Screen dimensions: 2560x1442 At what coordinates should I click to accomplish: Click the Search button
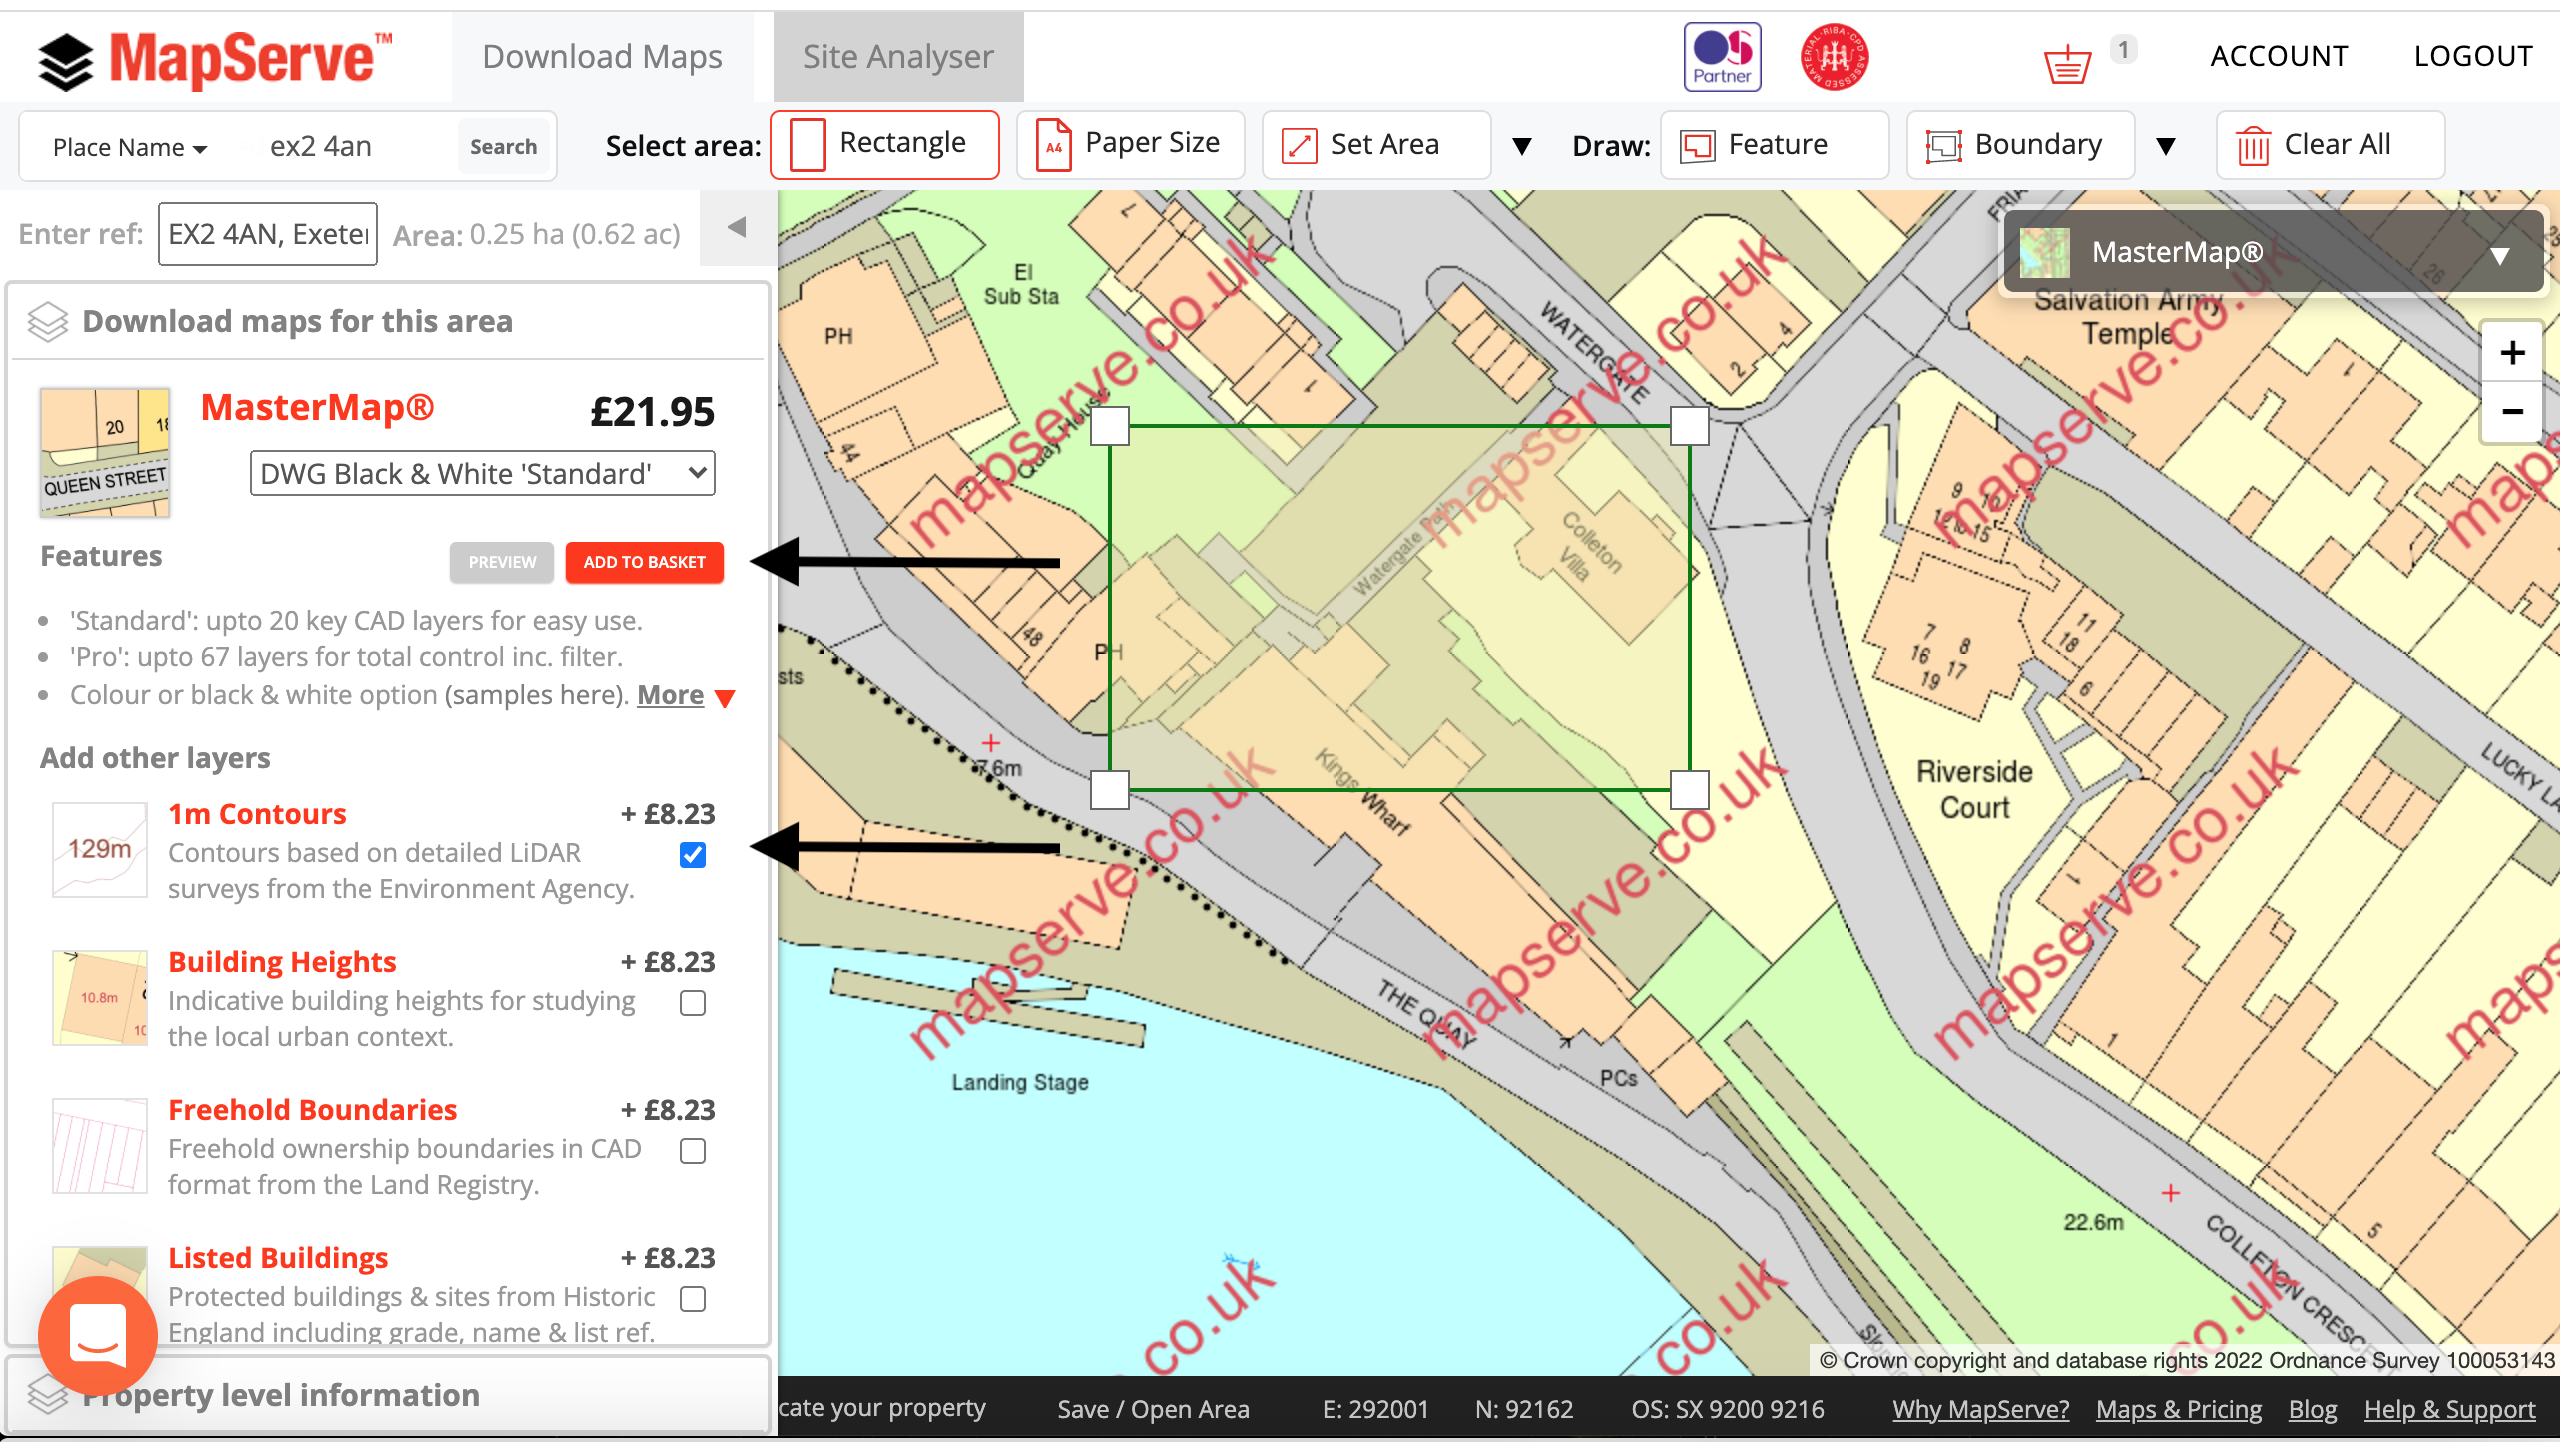(503, 147)
